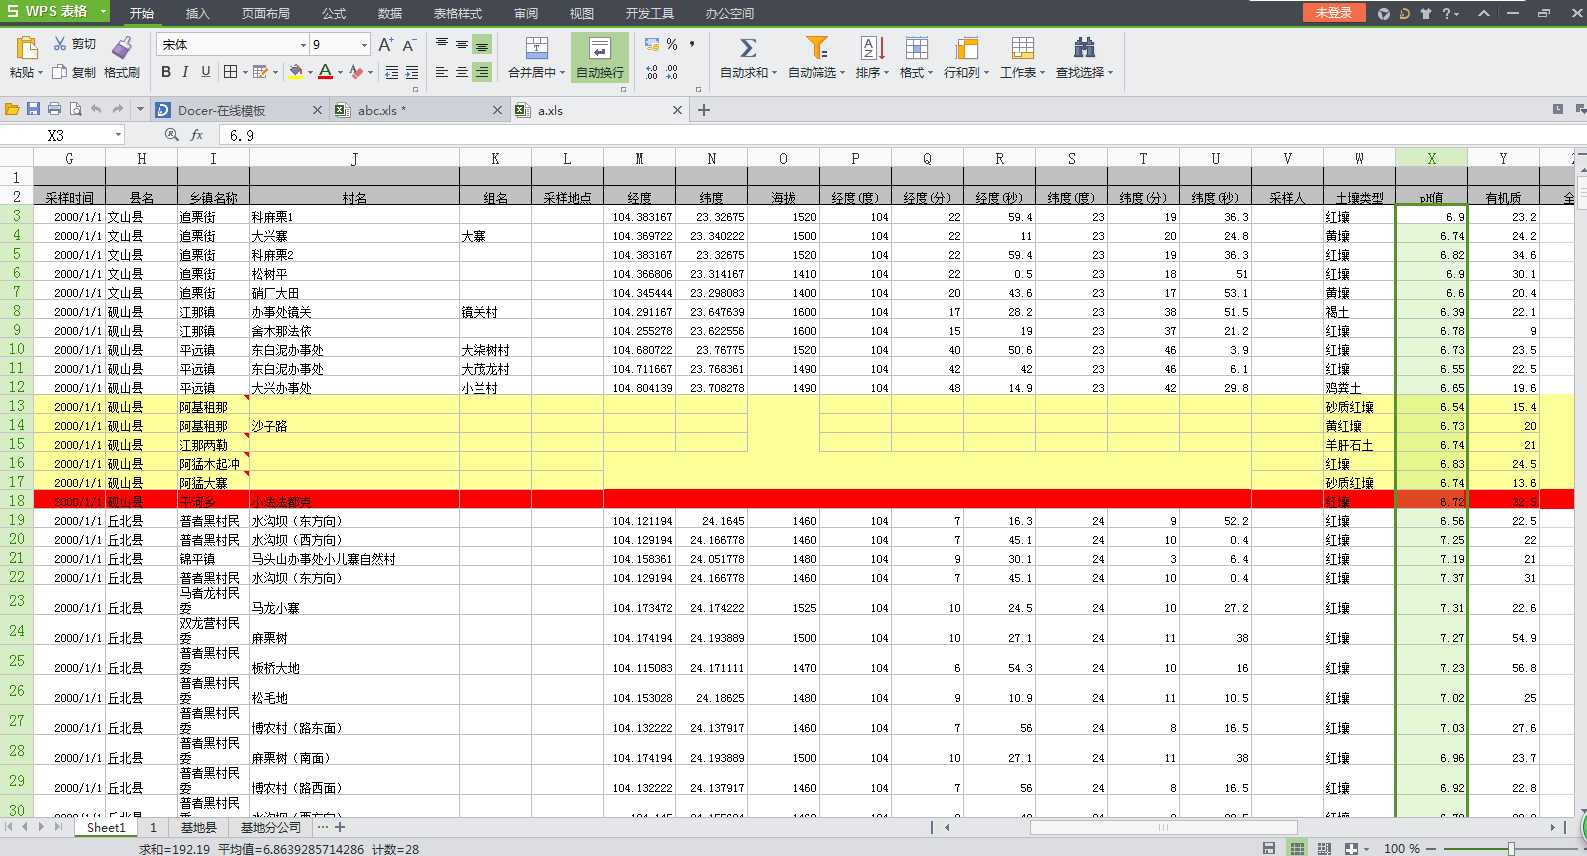Open the 插入 ribbon tab
1587x856 pixels.
pos(198,13)
